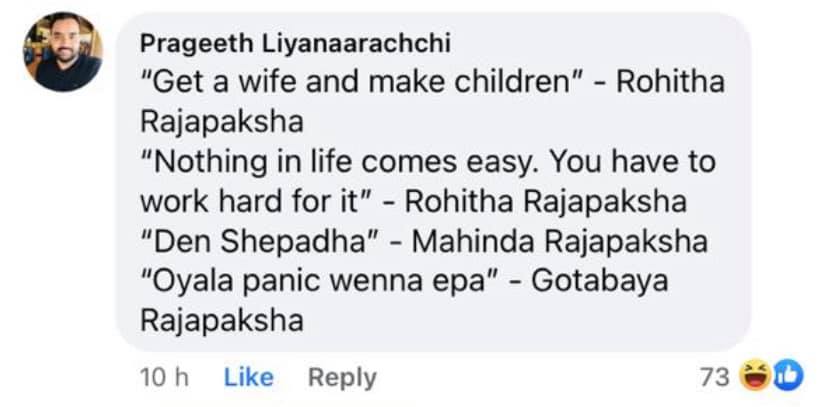
Task: View the 73 reactions count
Action: 714,377
